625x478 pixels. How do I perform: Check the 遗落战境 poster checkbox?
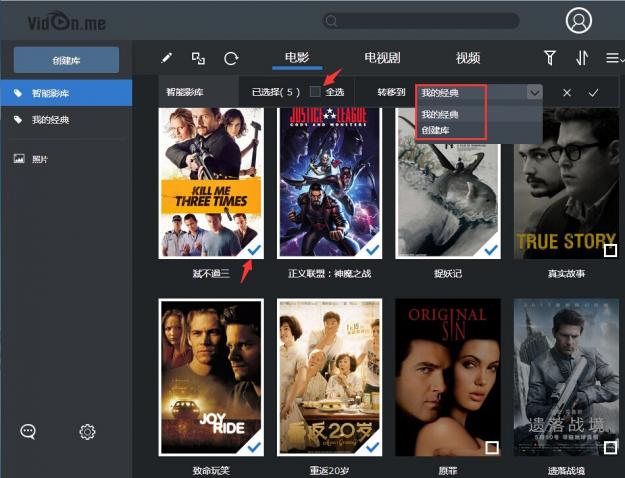(x=610, y=447)
